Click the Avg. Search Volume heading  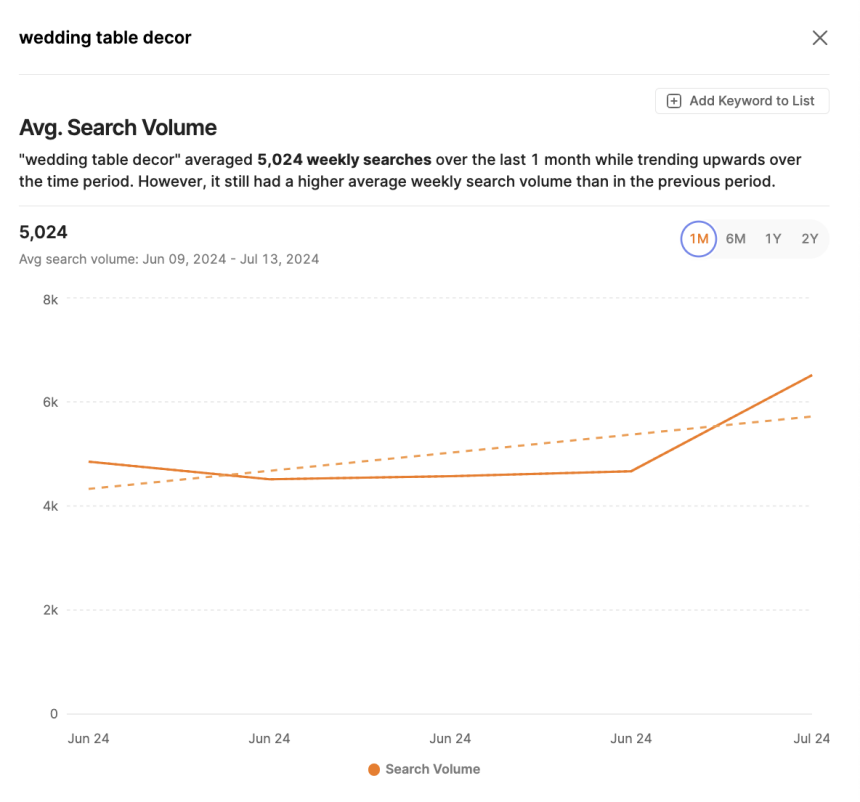click(x=118, y=127)
